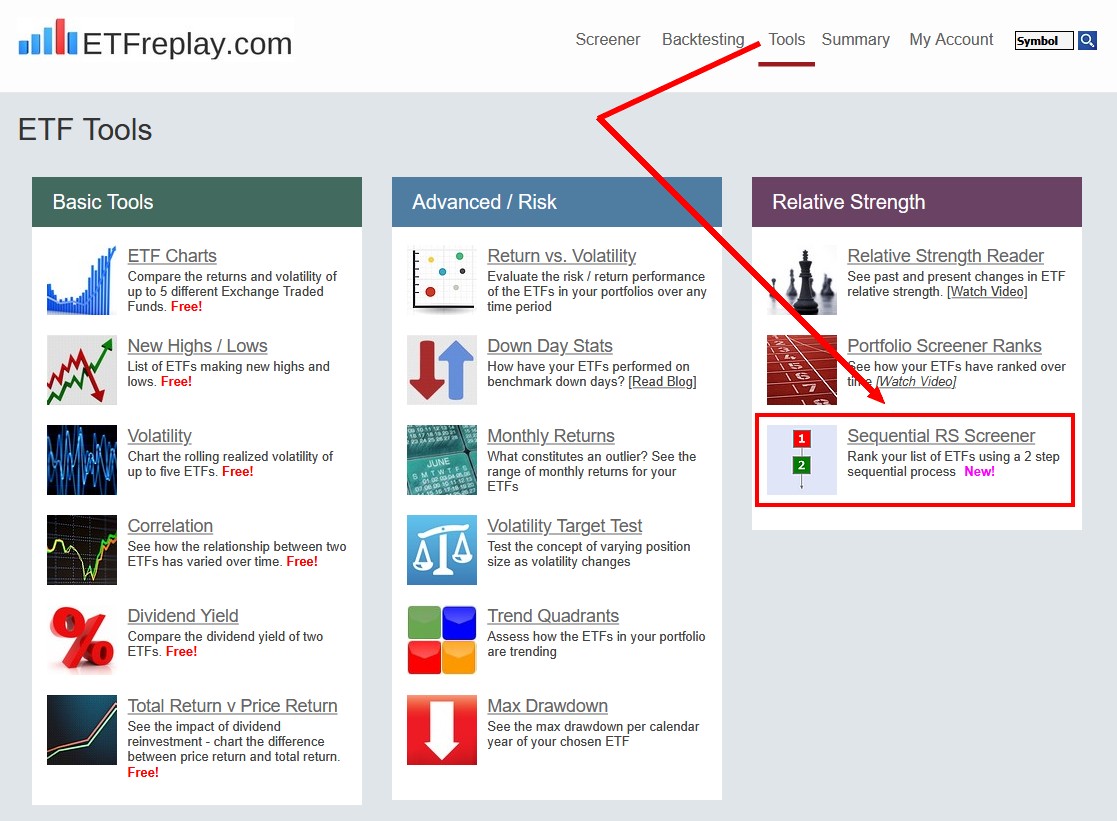Click the ETF Tools page heading
Image resolution: width=1117 pixels, height=821 pixels.
pos(85,130)
